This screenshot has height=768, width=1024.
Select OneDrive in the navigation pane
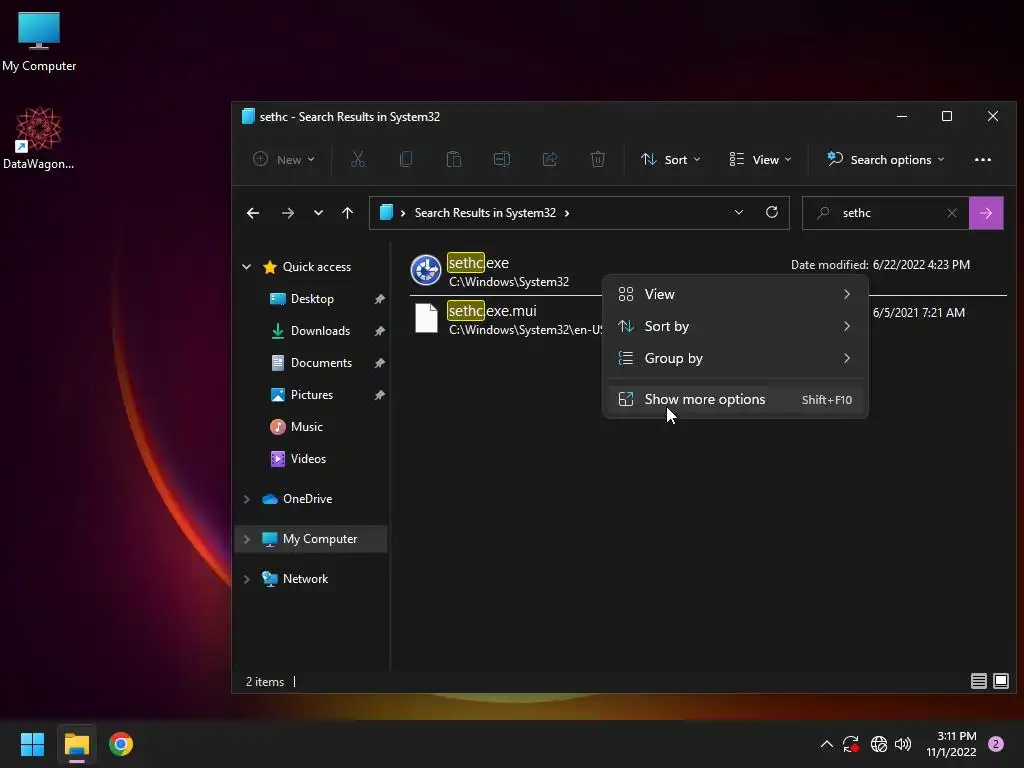point(307,499)
